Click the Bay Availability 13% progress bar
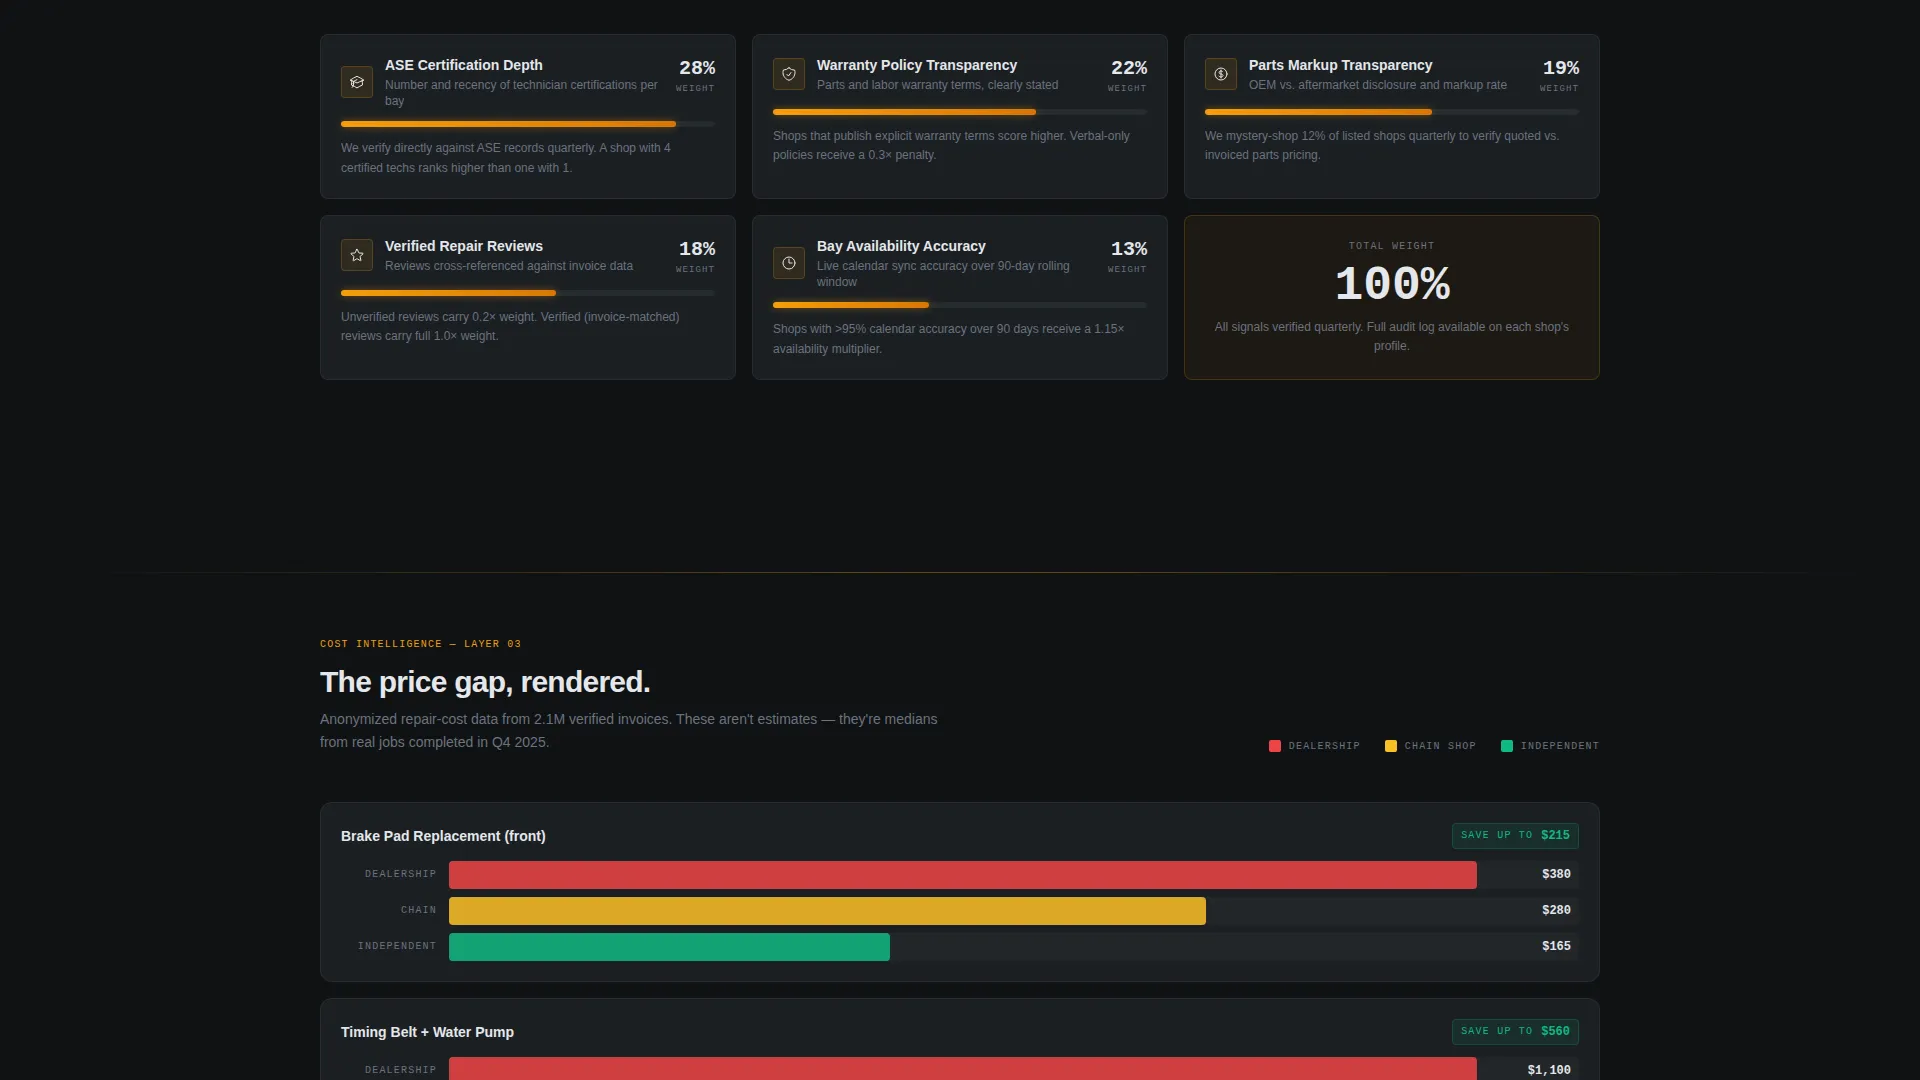 pos(960,305)
